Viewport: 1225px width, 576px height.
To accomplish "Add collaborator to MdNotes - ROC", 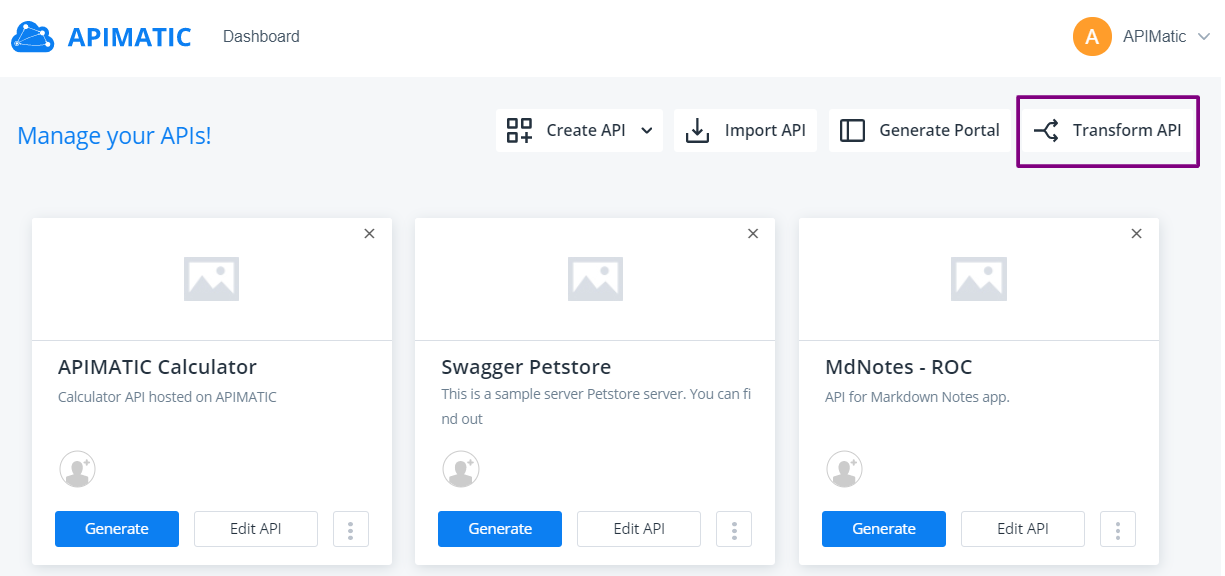I will [844, 468].
